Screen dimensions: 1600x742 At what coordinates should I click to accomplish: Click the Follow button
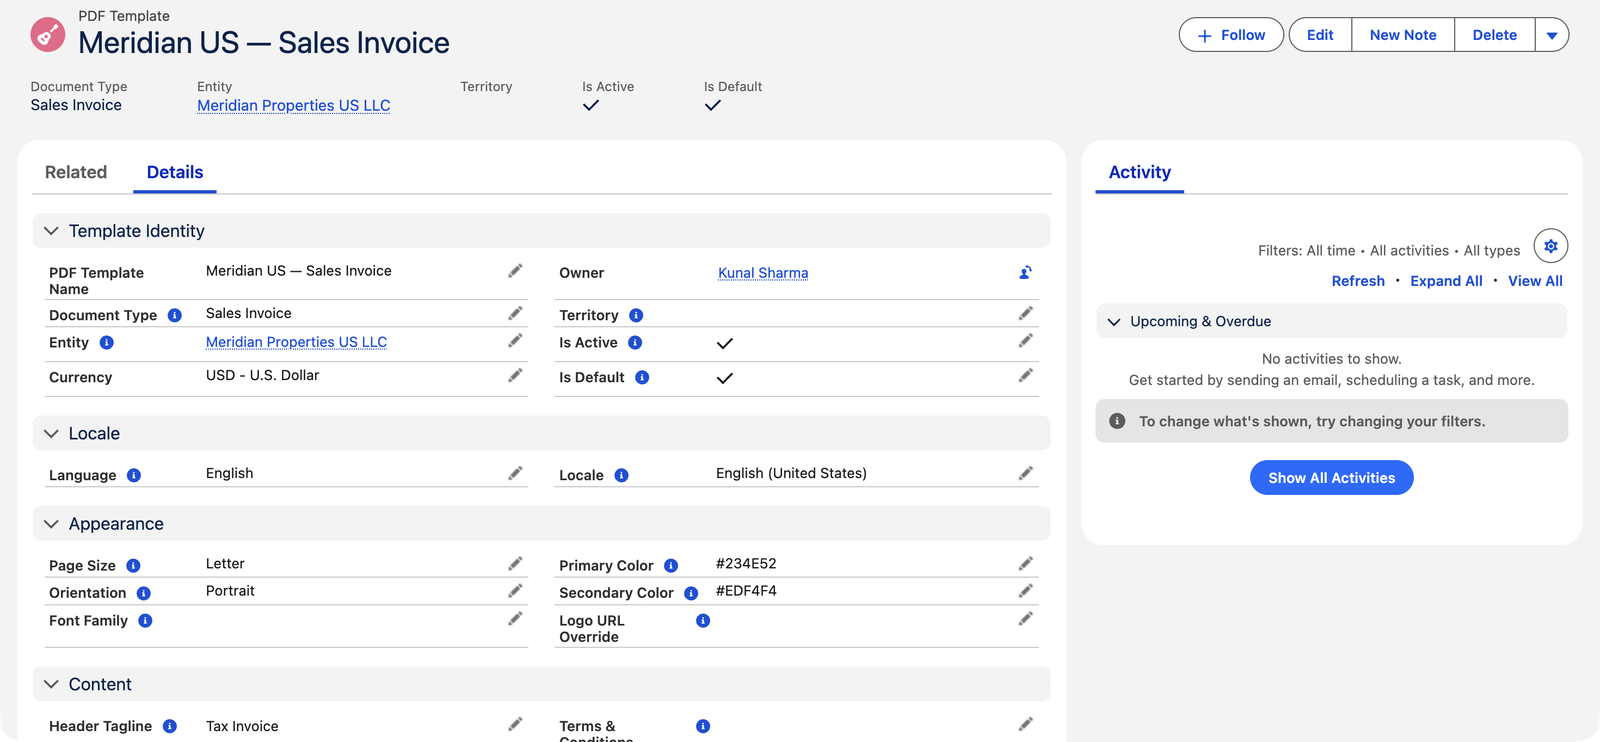tap(1231, 35)
